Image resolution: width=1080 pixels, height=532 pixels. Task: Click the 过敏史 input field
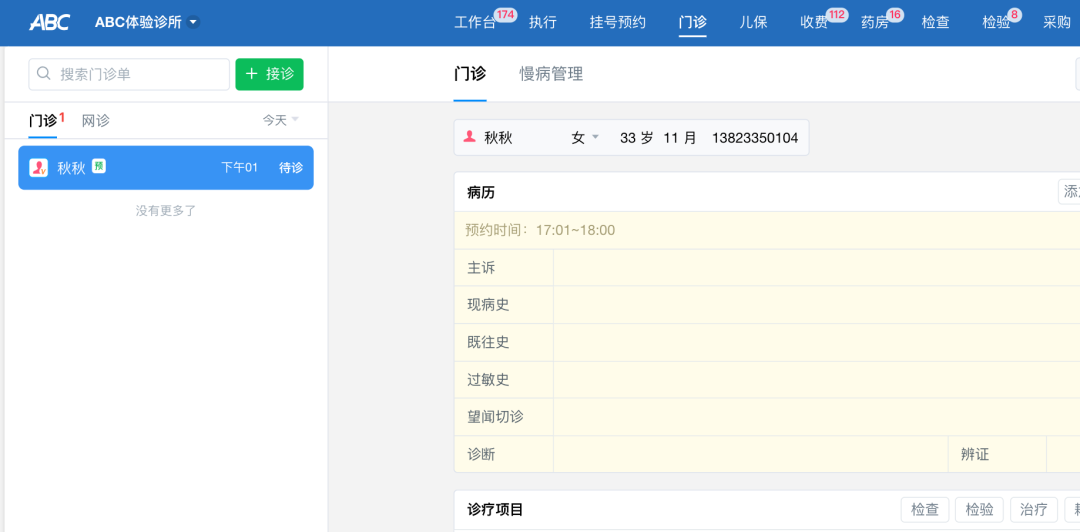[x=816, y=380]
